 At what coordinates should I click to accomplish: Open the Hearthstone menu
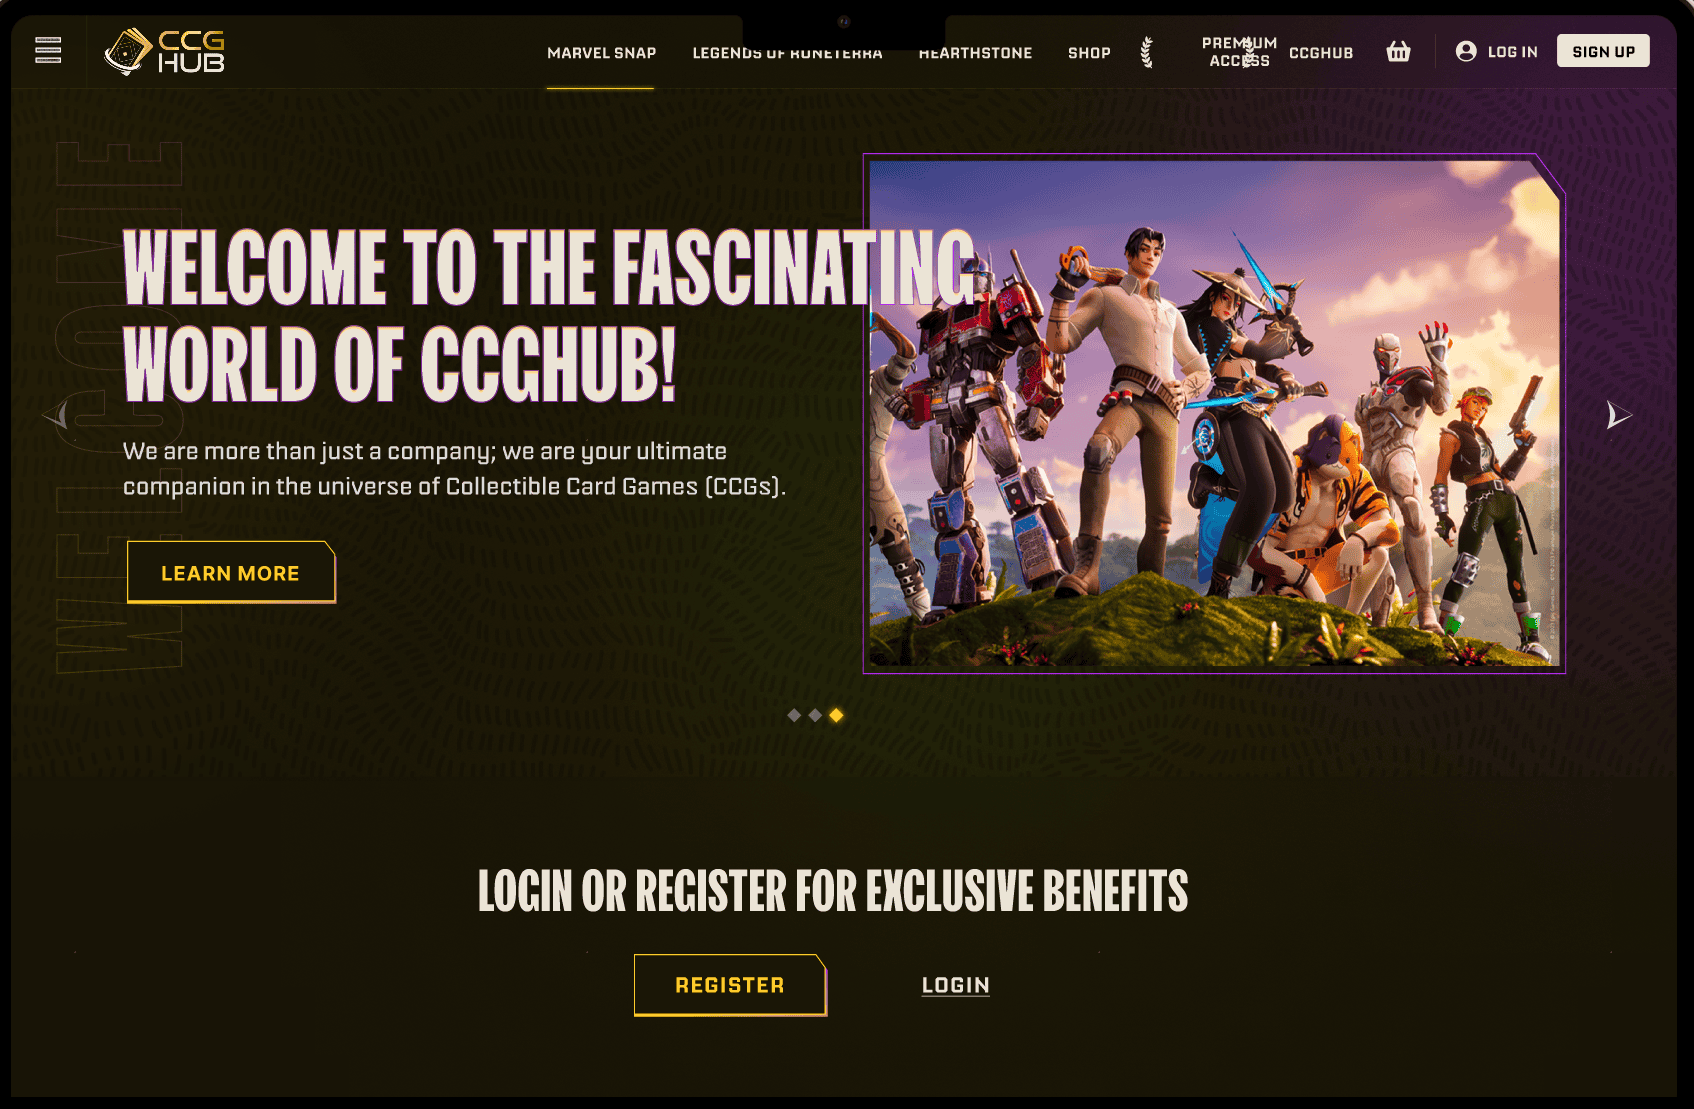[975, 53]
